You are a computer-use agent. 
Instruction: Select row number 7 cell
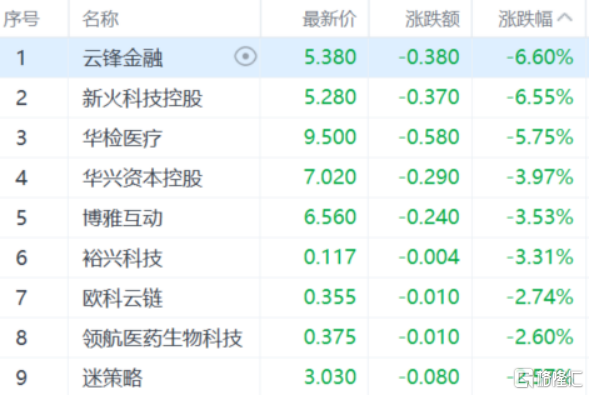[21, 297]
